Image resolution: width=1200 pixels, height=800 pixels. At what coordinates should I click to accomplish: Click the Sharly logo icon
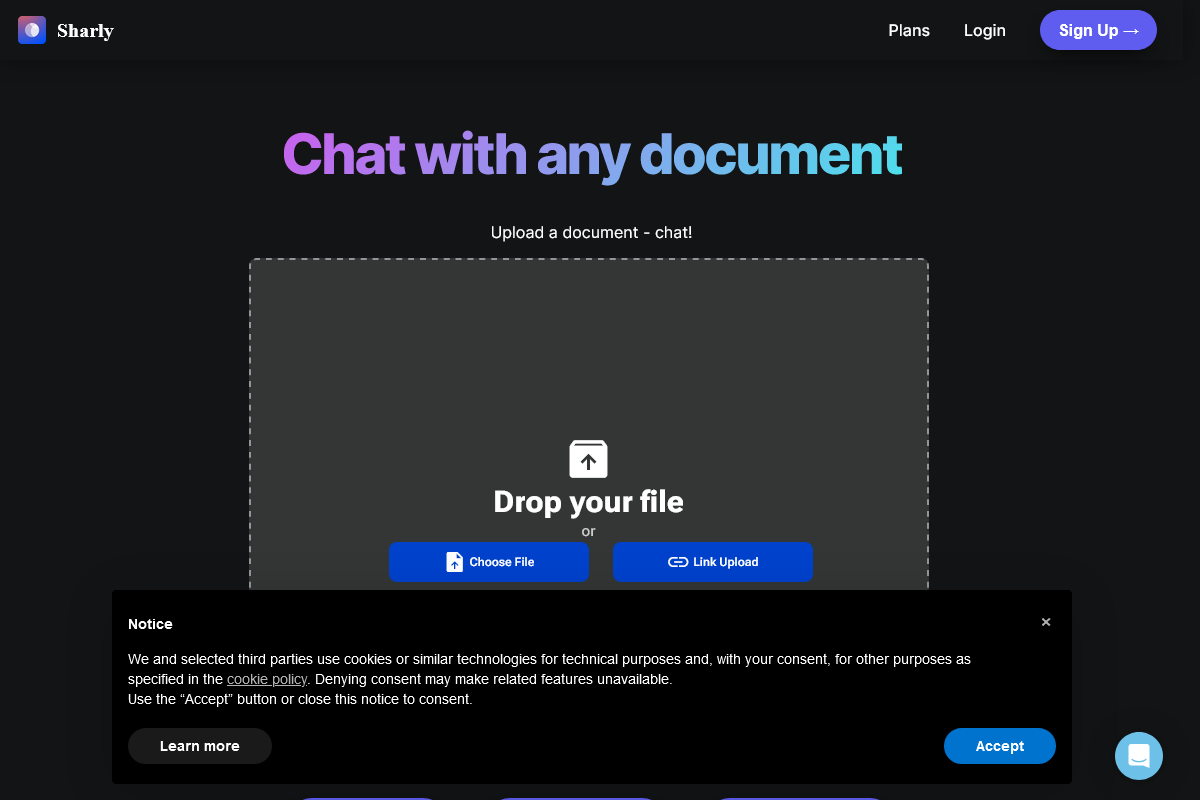click(32, 30)
